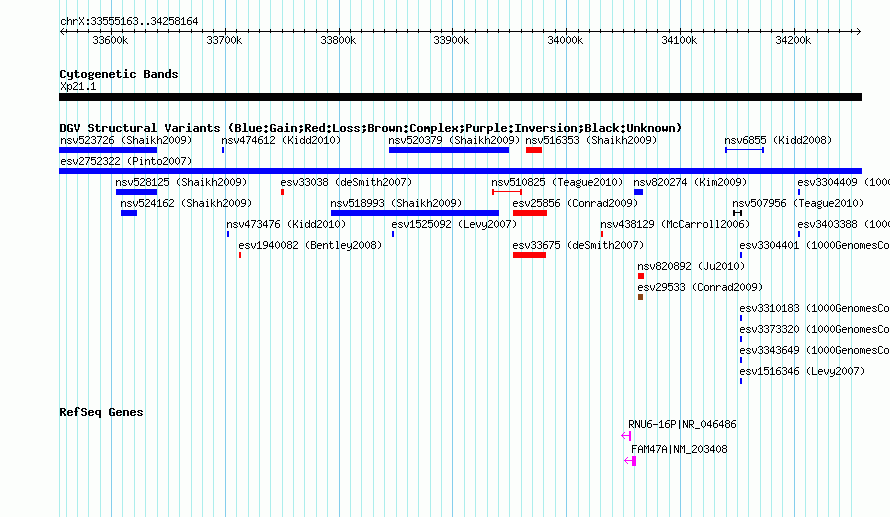This screenshot has height=517, width=890.
Task: Click the ruler's right end arrow
Action: pos(858,31)
